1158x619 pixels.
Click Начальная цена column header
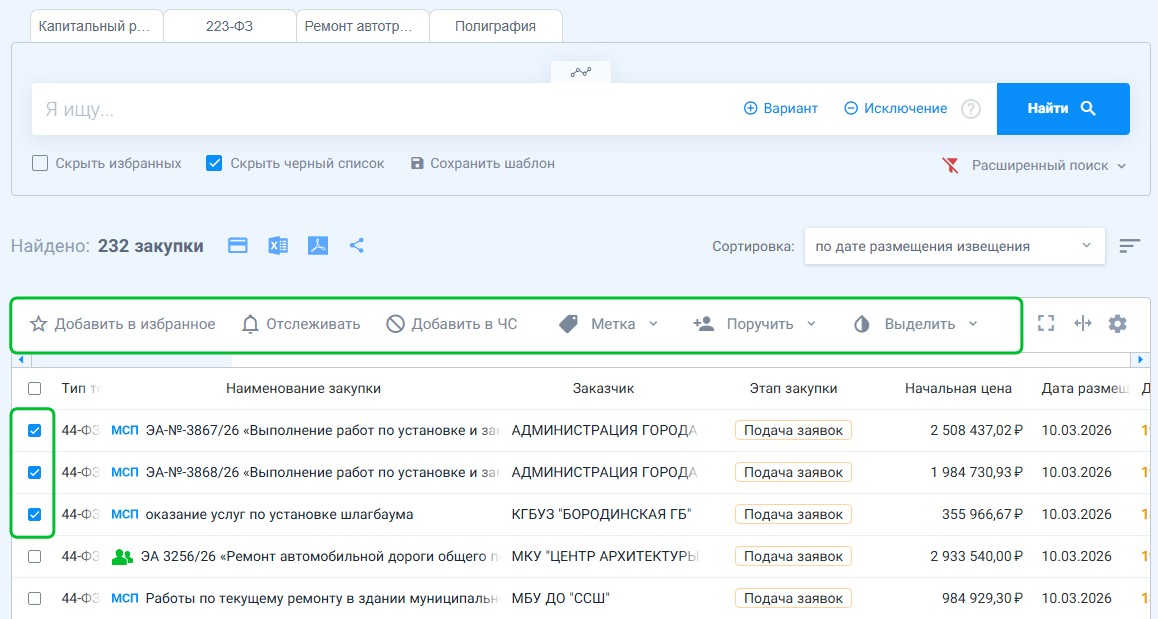pos(959,389)
